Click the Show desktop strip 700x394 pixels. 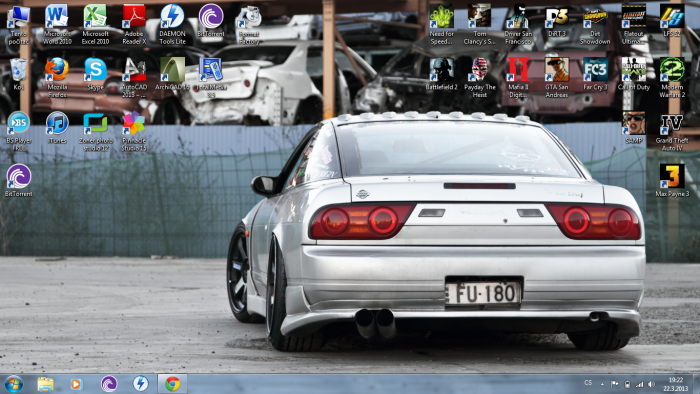[x=697, y=384]
